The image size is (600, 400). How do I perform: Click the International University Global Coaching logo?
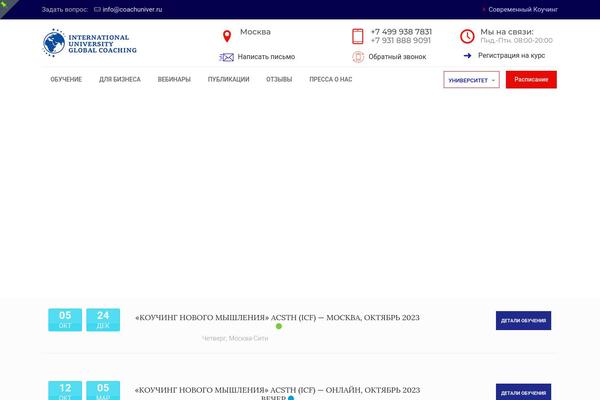pyautogui.click(x=90, y=43)
